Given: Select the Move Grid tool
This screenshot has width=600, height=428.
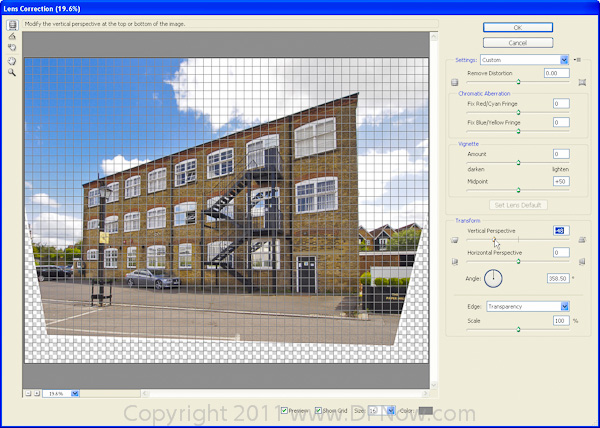Looking at the screenshot, I should pos(12,47).
